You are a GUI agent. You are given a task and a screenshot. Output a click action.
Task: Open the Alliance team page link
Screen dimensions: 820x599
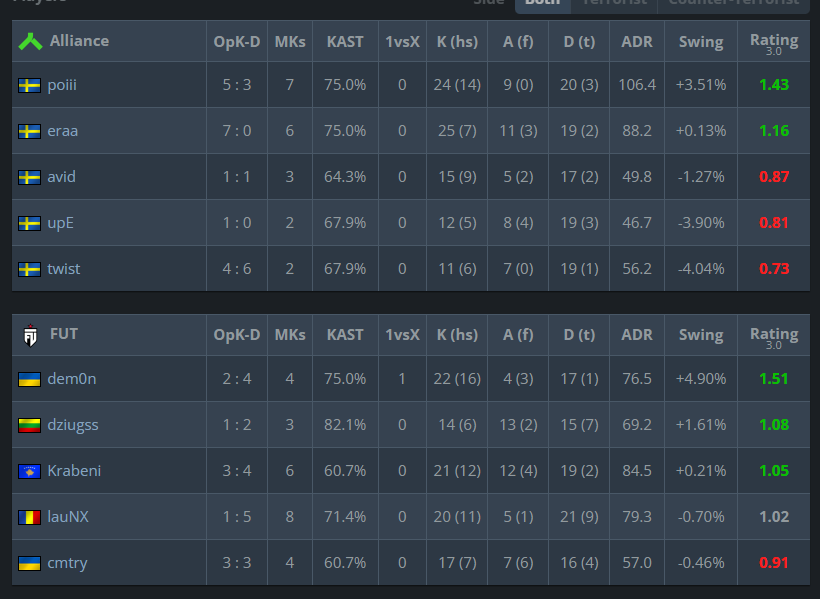click(x=79, y=41)
